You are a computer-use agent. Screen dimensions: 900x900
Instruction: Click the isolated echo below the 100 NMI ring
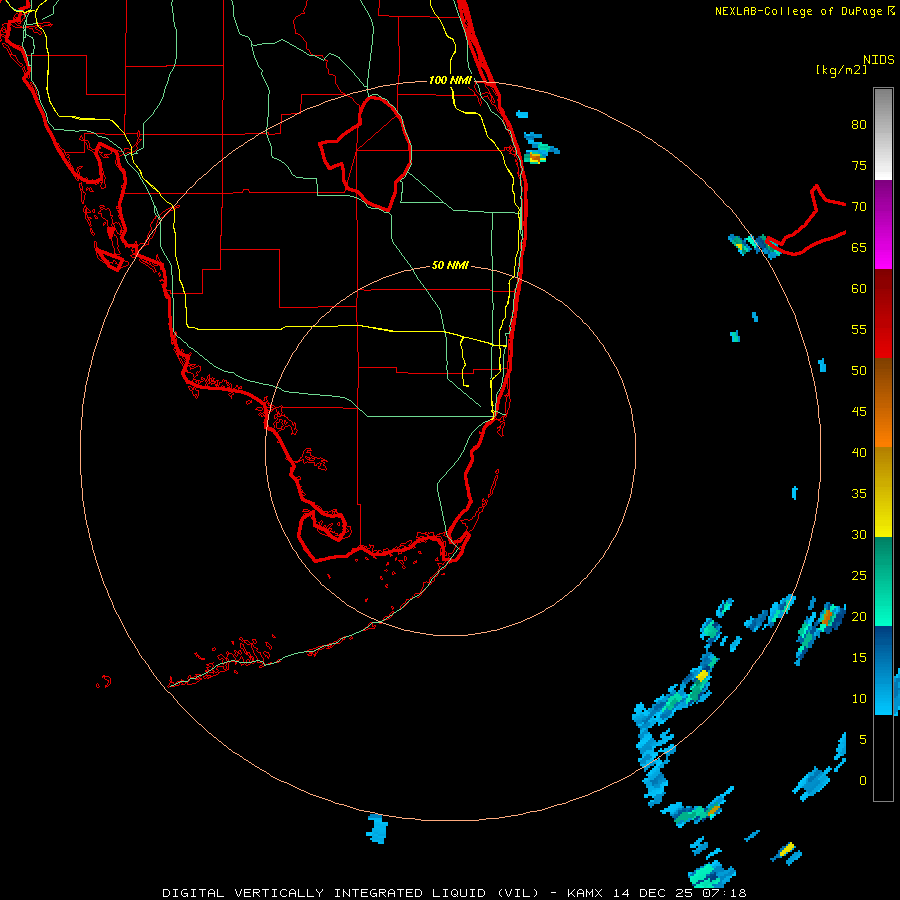[377, 828]
